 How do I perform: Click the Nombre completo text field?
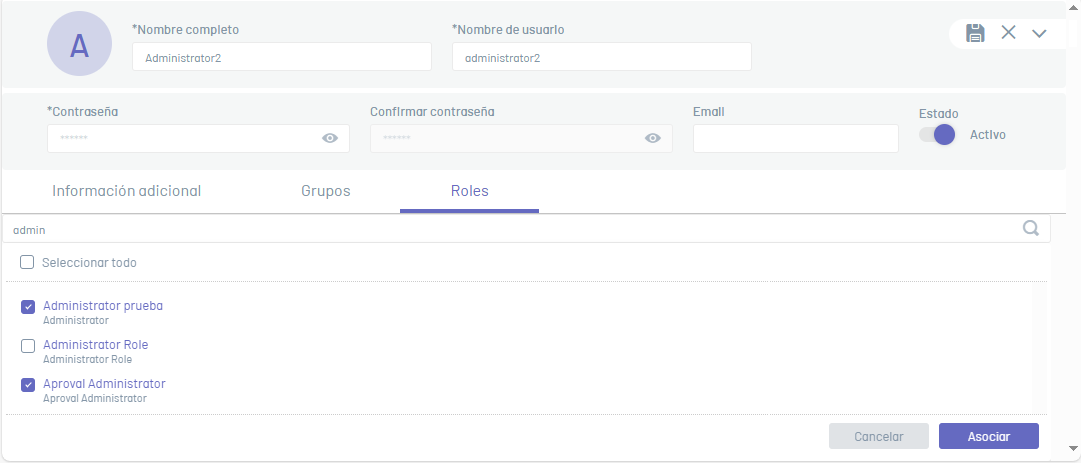282,57
